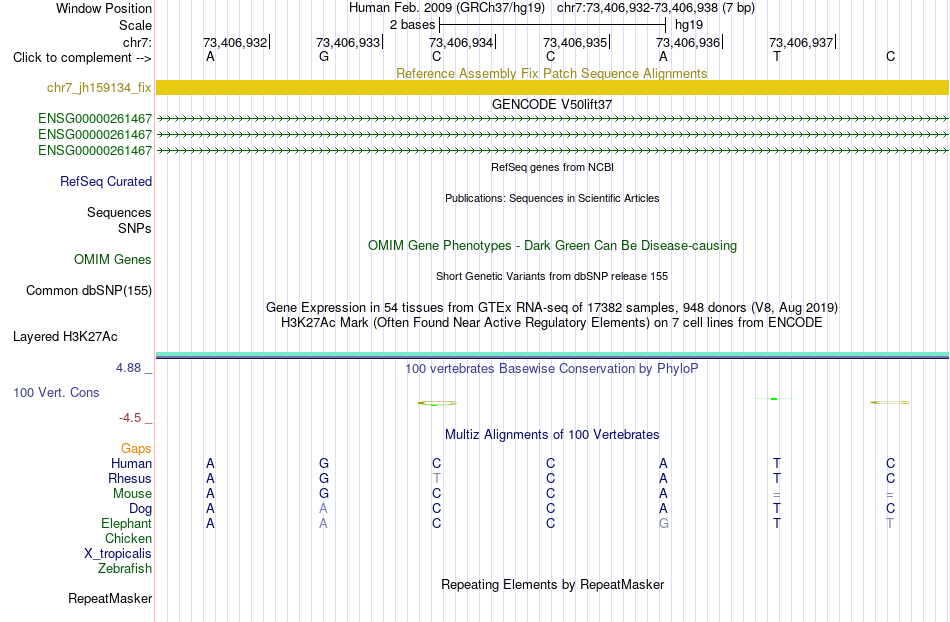Click the yellow fix patch alignment bar
Image resolution: width=950 pixels, height=622 pixels.
pyautogui.click(x=552, y=87)
